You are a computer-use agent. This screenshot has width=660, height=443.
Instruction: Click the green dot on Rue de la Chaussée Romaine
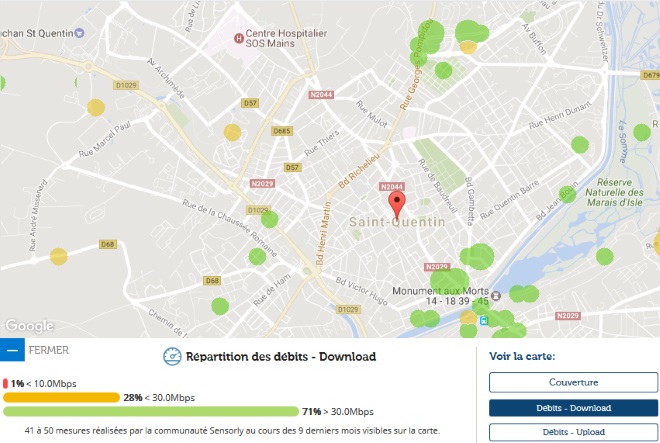tap(269, 219)
